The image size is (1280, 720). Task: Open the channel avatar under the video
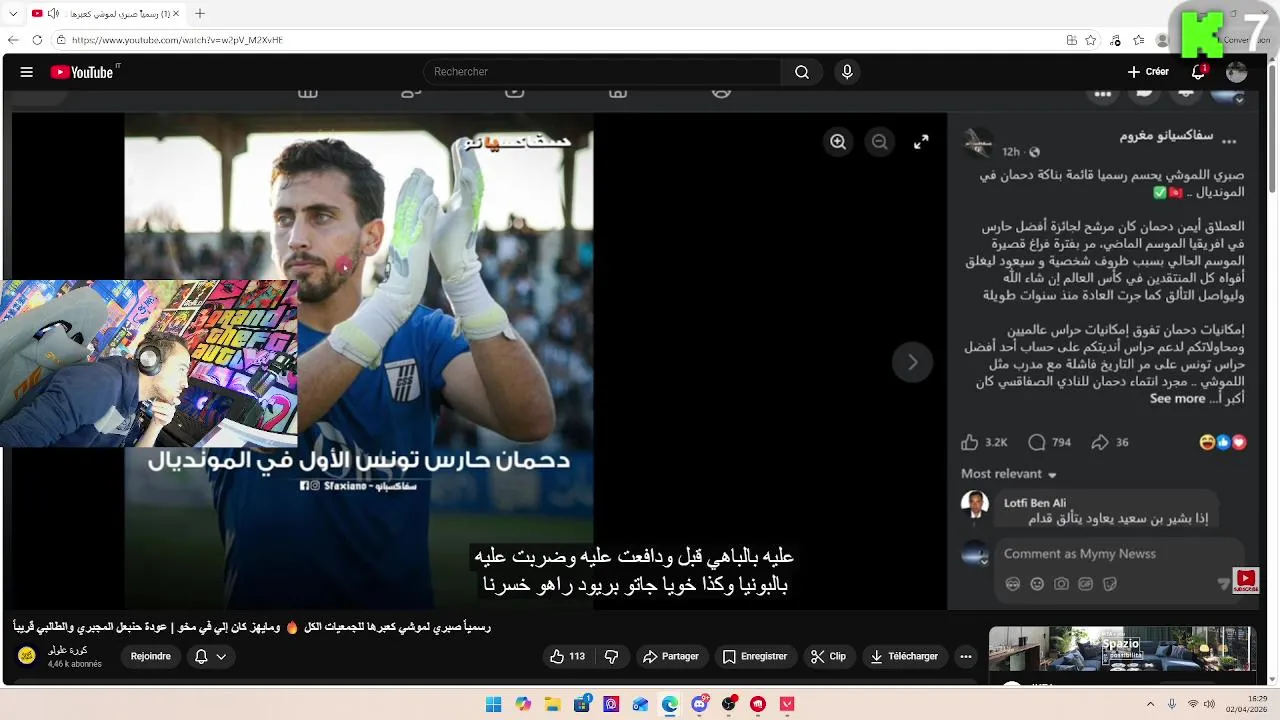(x=27, y=655)
